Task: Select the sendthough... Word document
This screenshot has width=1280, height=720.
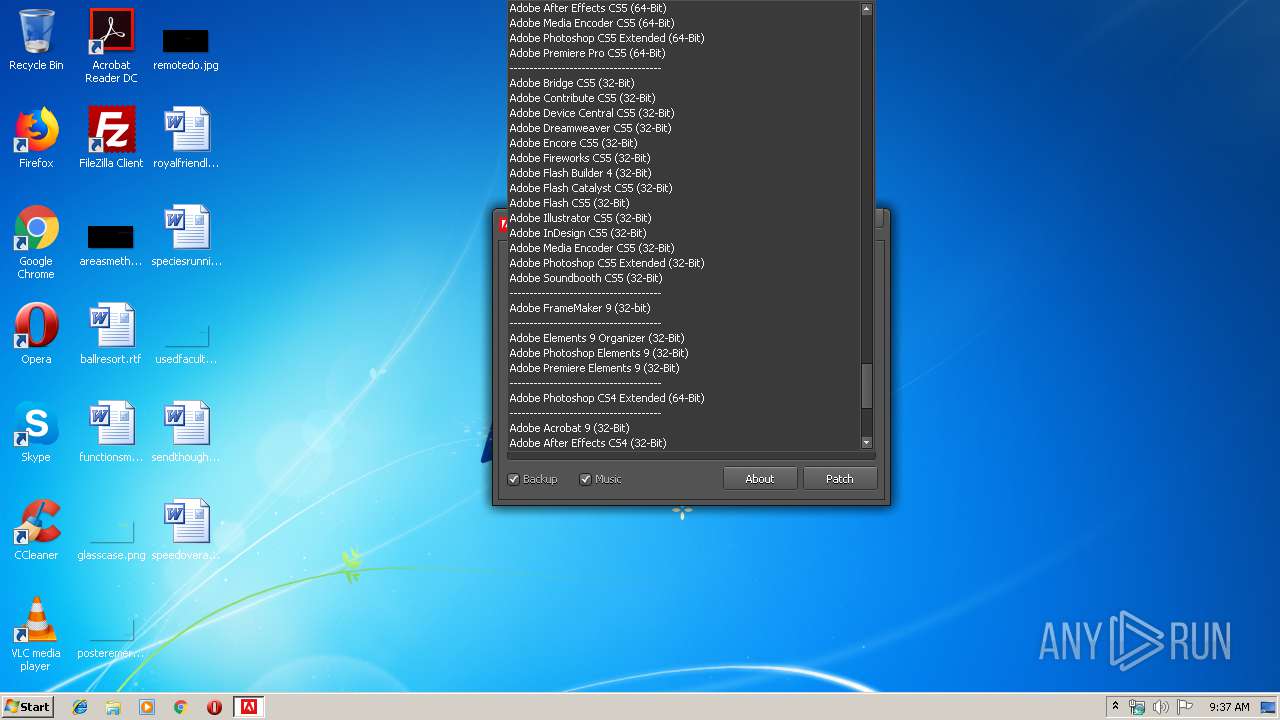Action: pyautogui.click(x=186, y=432)
